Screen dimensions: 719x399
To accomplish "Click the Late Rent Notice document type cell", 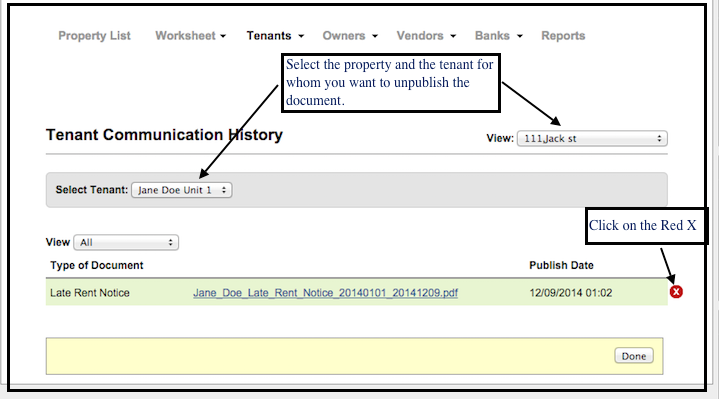I will coord(90,293).
